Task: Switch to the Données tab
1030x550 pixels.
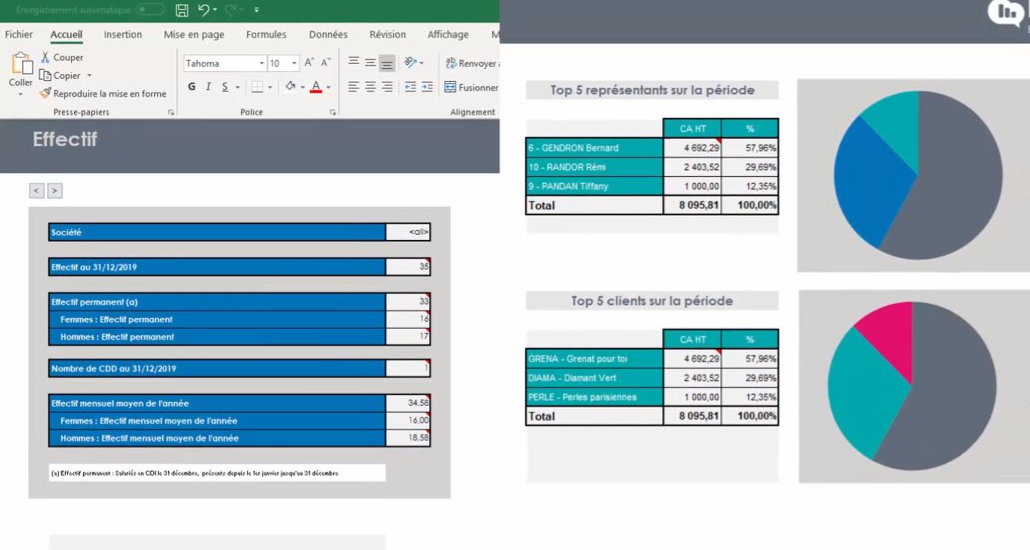Action: coord(328,34)
